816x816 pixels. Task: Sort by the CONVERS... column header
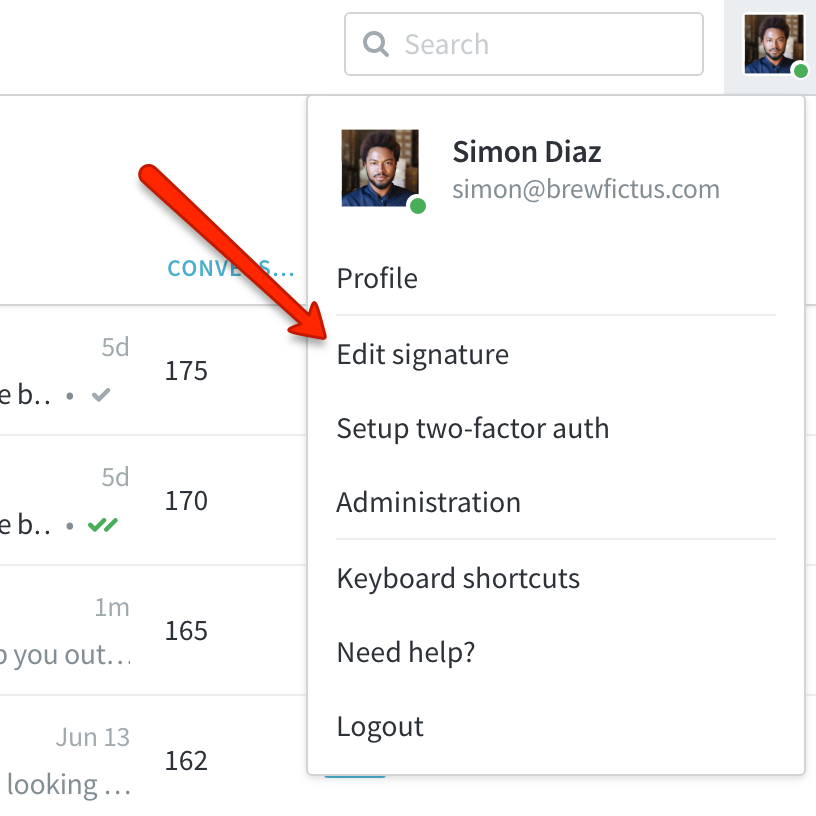click(231, 269)
